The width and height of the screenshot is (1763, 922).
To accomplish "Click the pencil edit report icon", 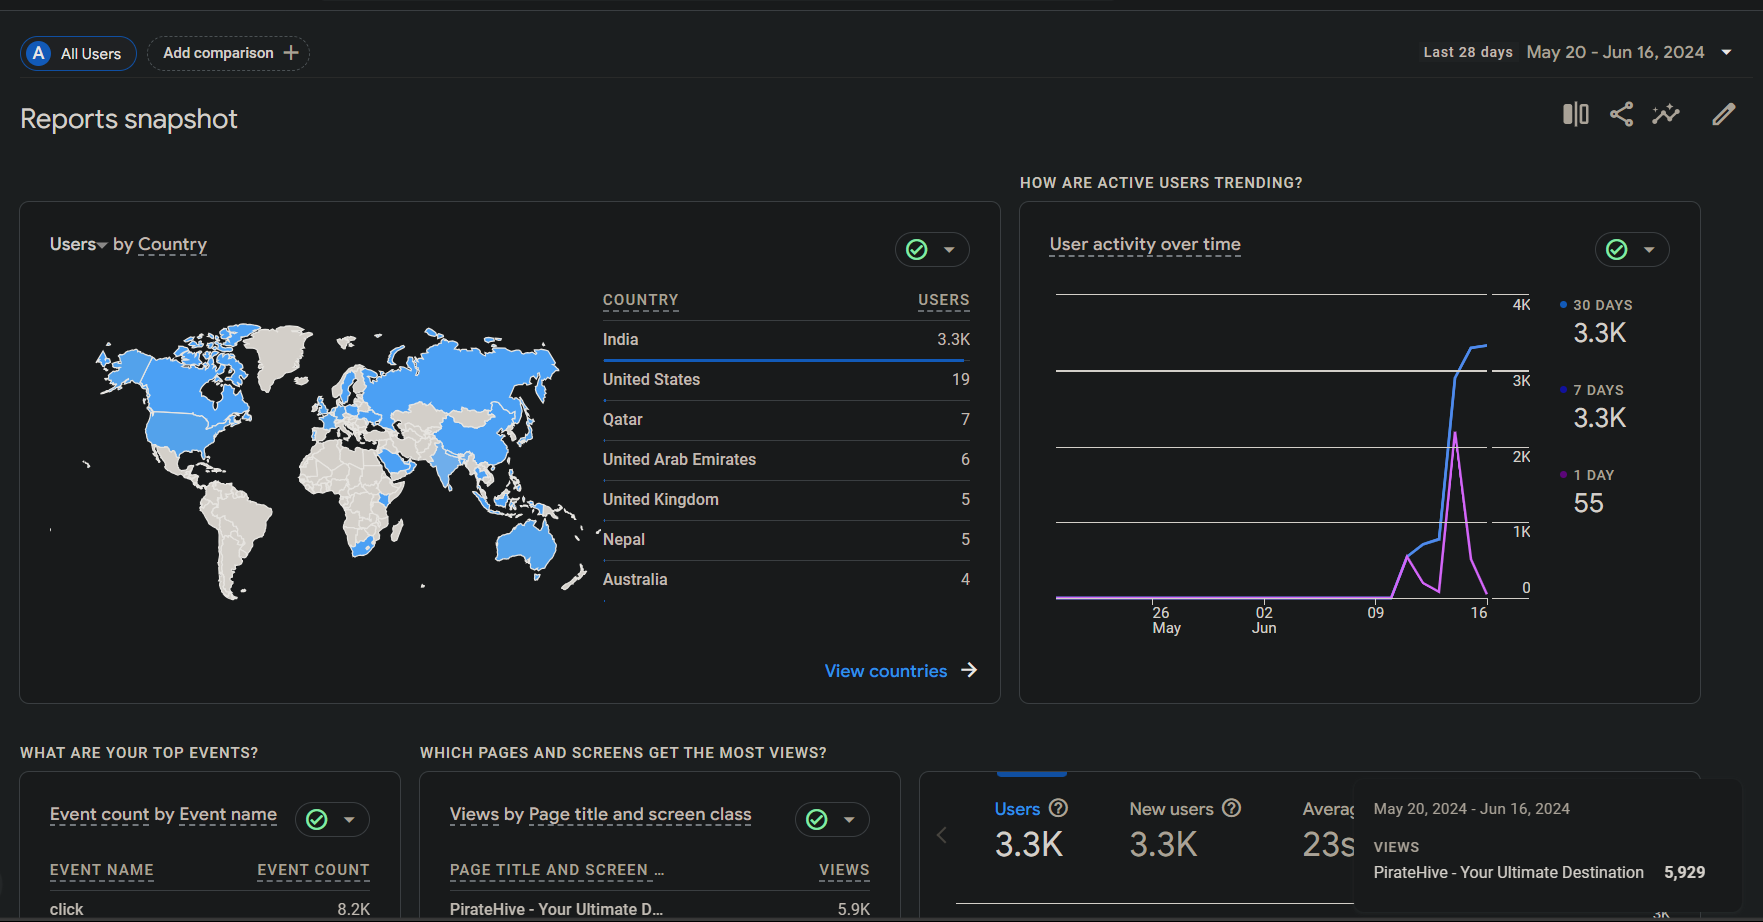I will click(x=1723, y=114).
